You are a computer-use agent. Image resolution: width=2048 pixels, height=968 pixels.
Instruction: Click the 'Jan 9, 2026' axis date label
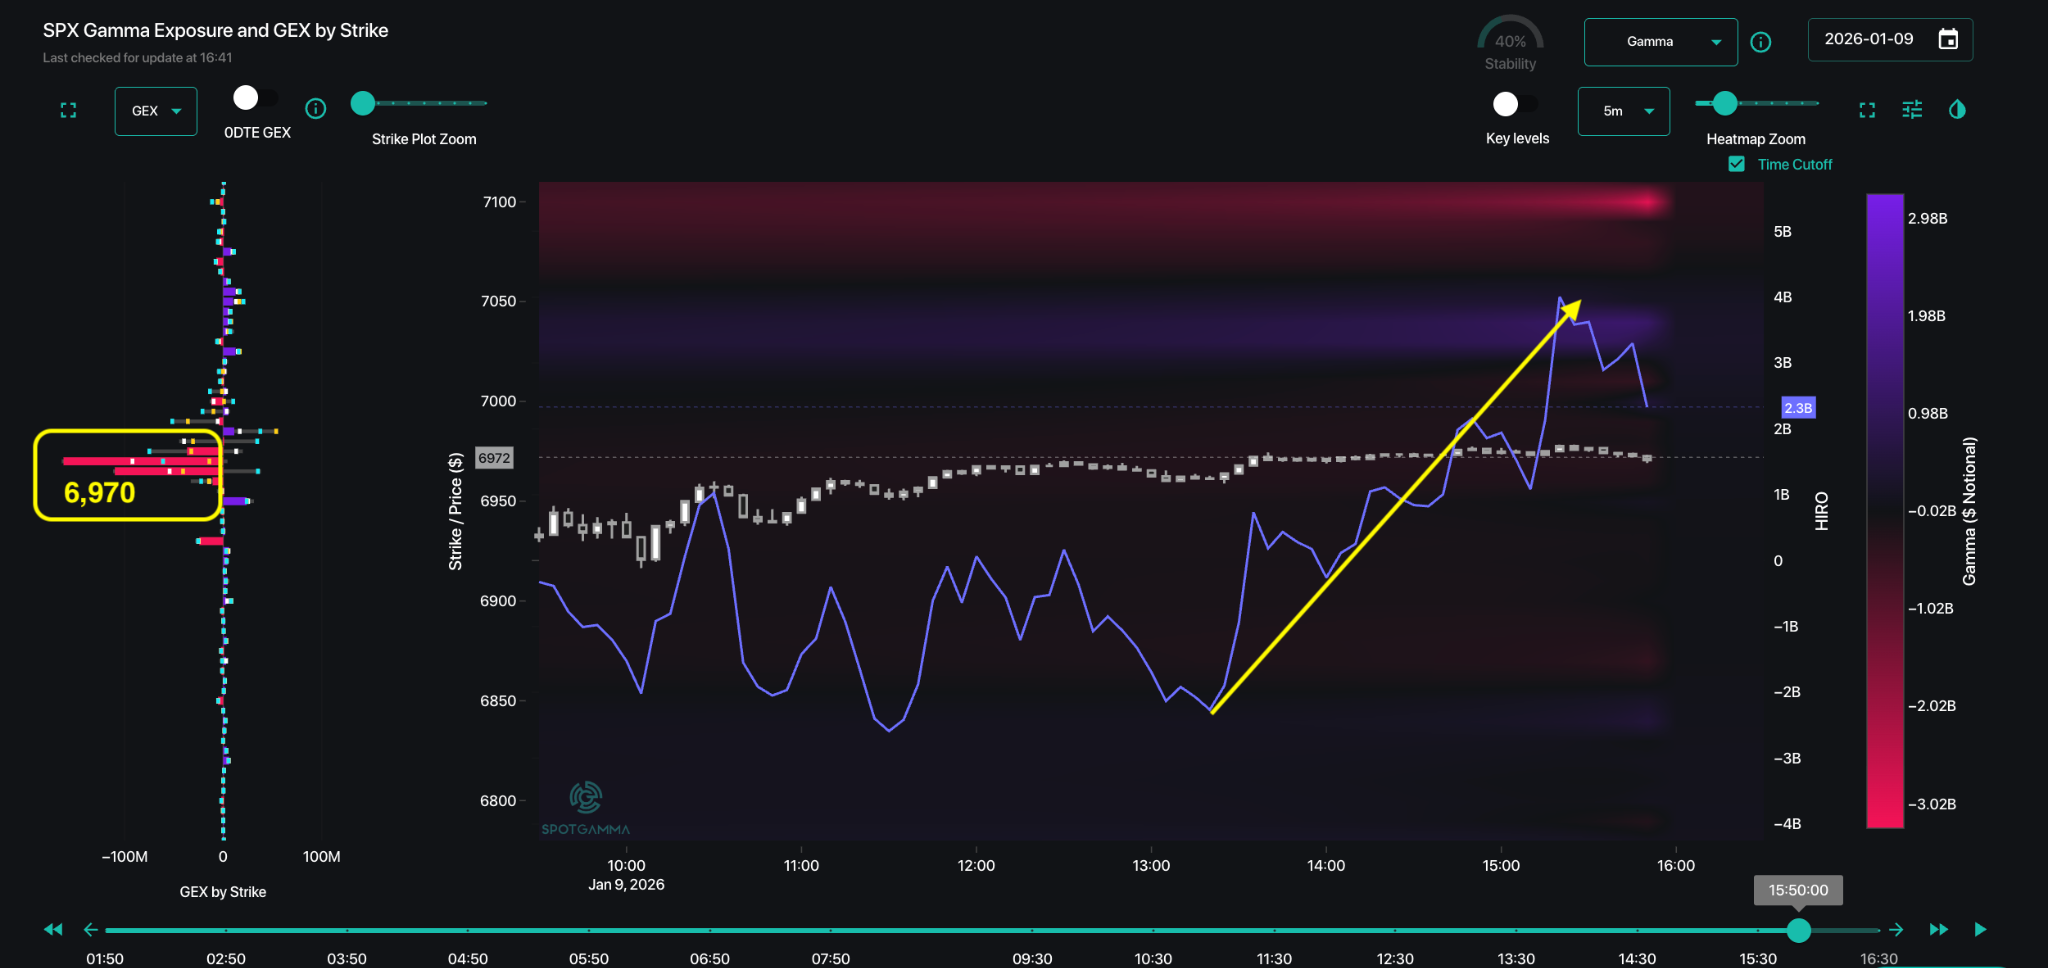point(626,884)
